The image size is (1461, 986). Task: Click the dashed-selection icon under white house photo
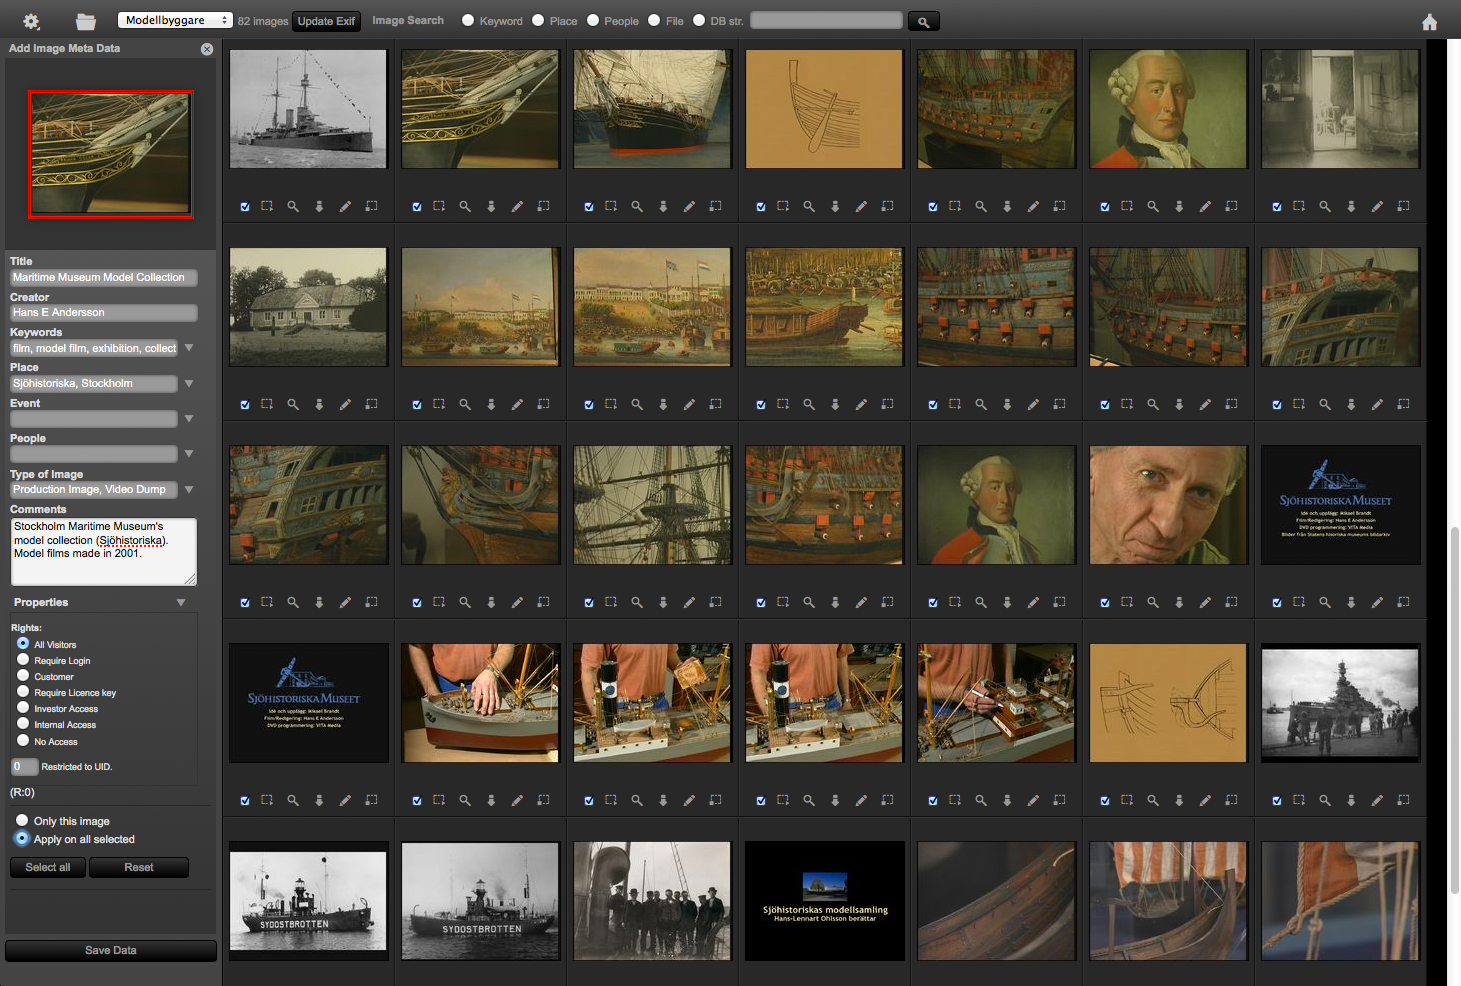(x=267, y=404)
